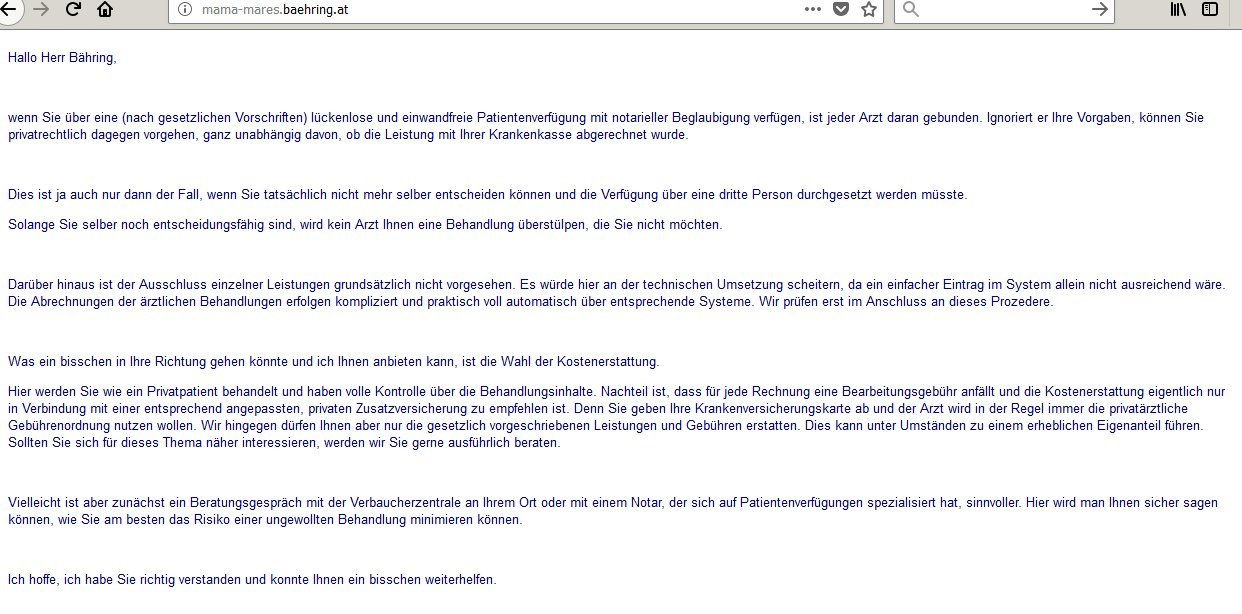This screenshot has height=614, width=1242.
Task: Bookmark this page with the star
Action: (869, 9)
